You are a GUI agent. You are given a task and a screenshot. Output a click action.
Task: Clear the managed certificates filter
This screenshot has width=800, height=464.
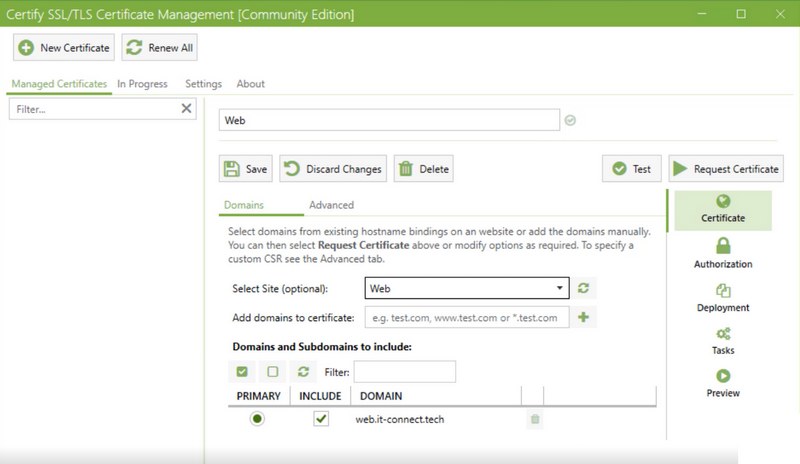click(x=186, y=109)
